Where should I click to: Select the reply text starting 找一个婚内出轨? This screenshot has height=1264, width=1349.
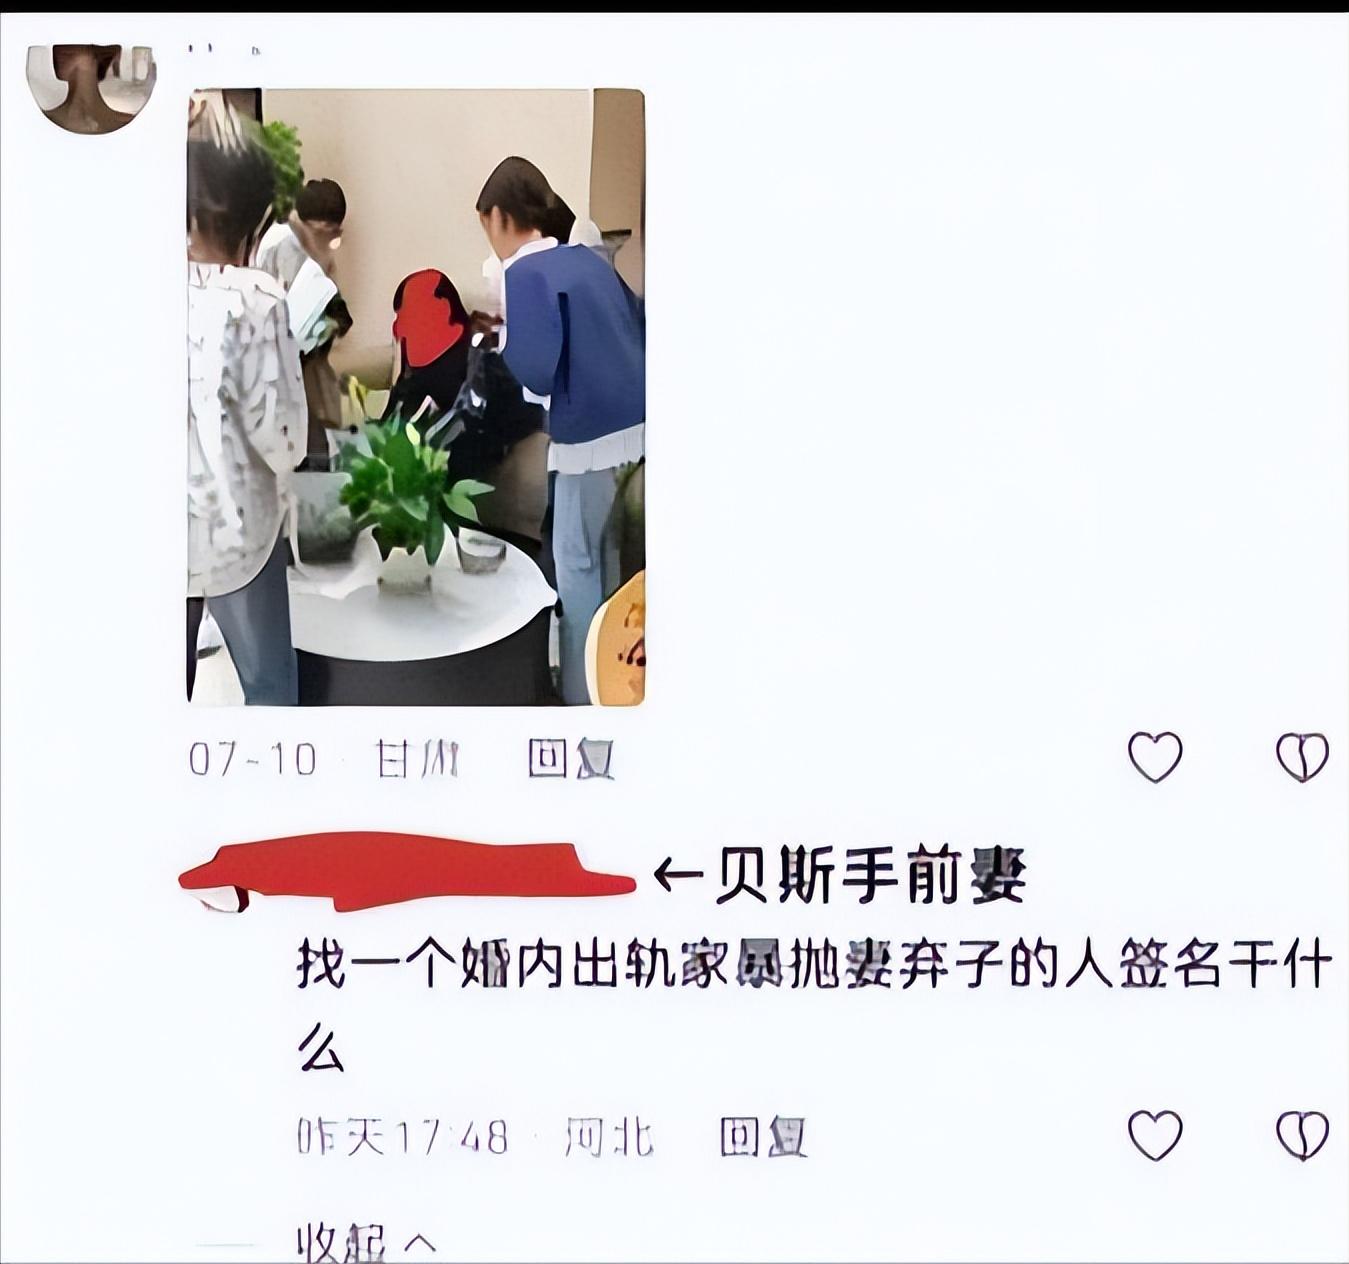813,1007
